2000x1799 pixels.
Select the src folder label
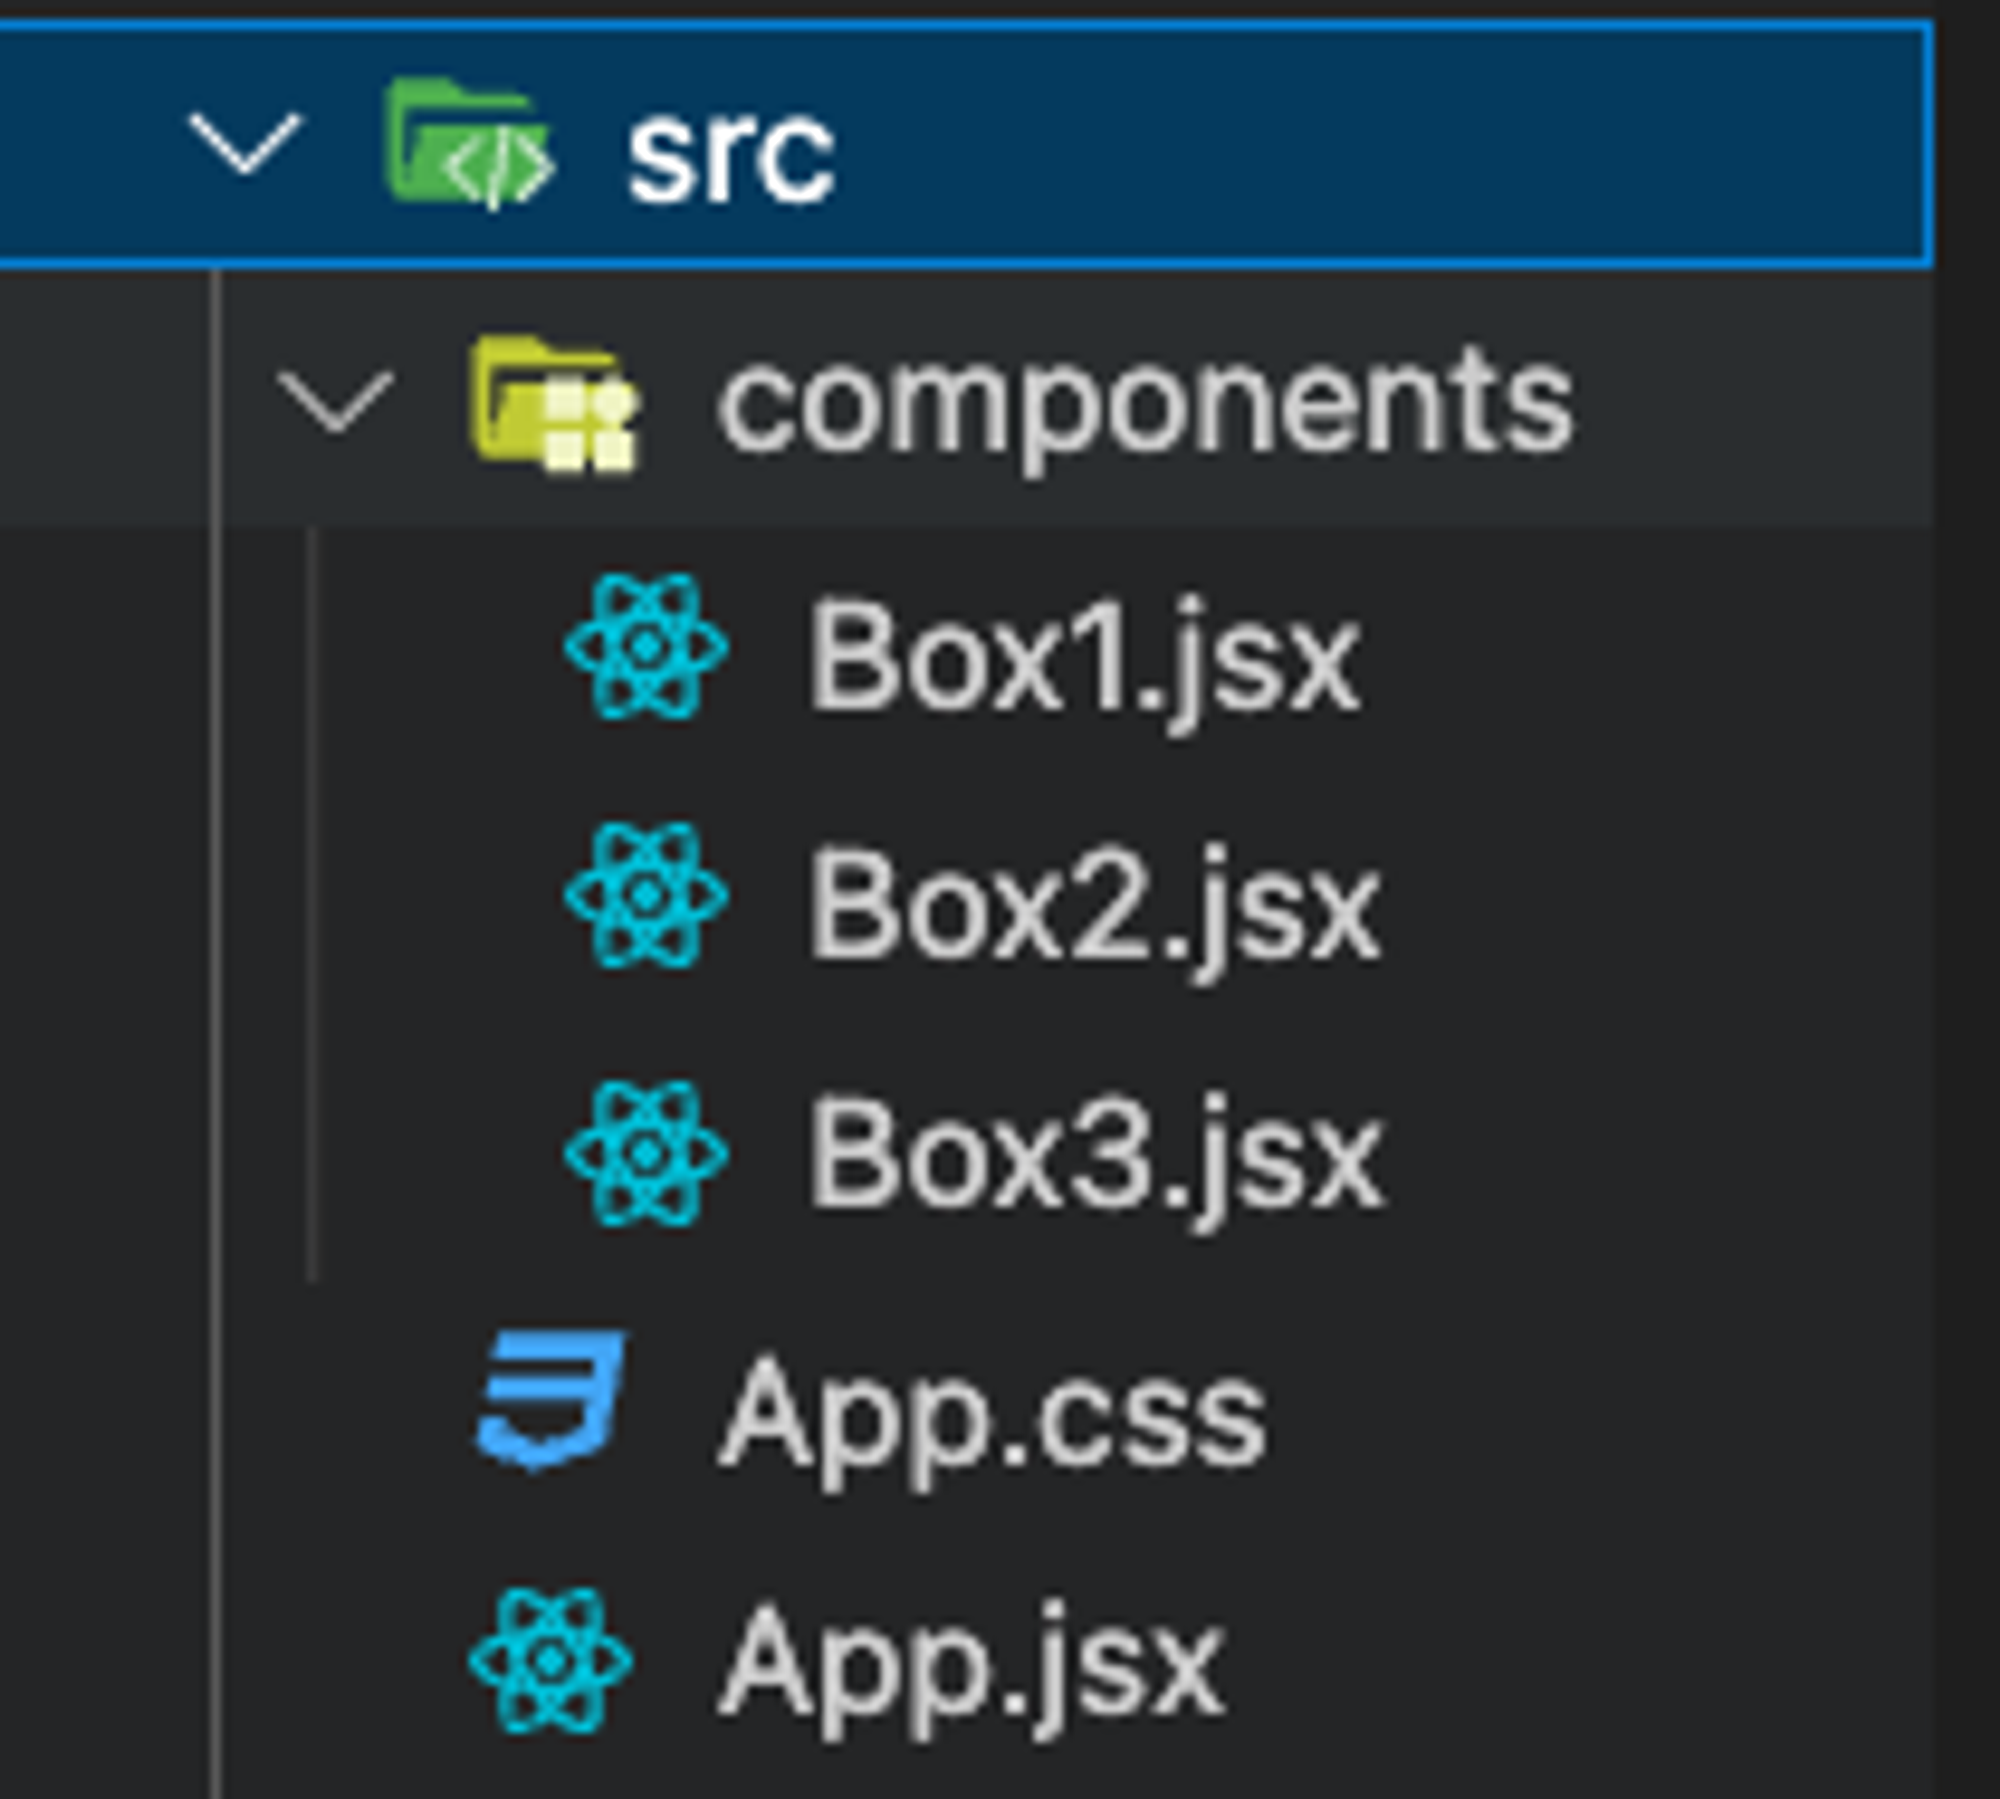point(730,155)
